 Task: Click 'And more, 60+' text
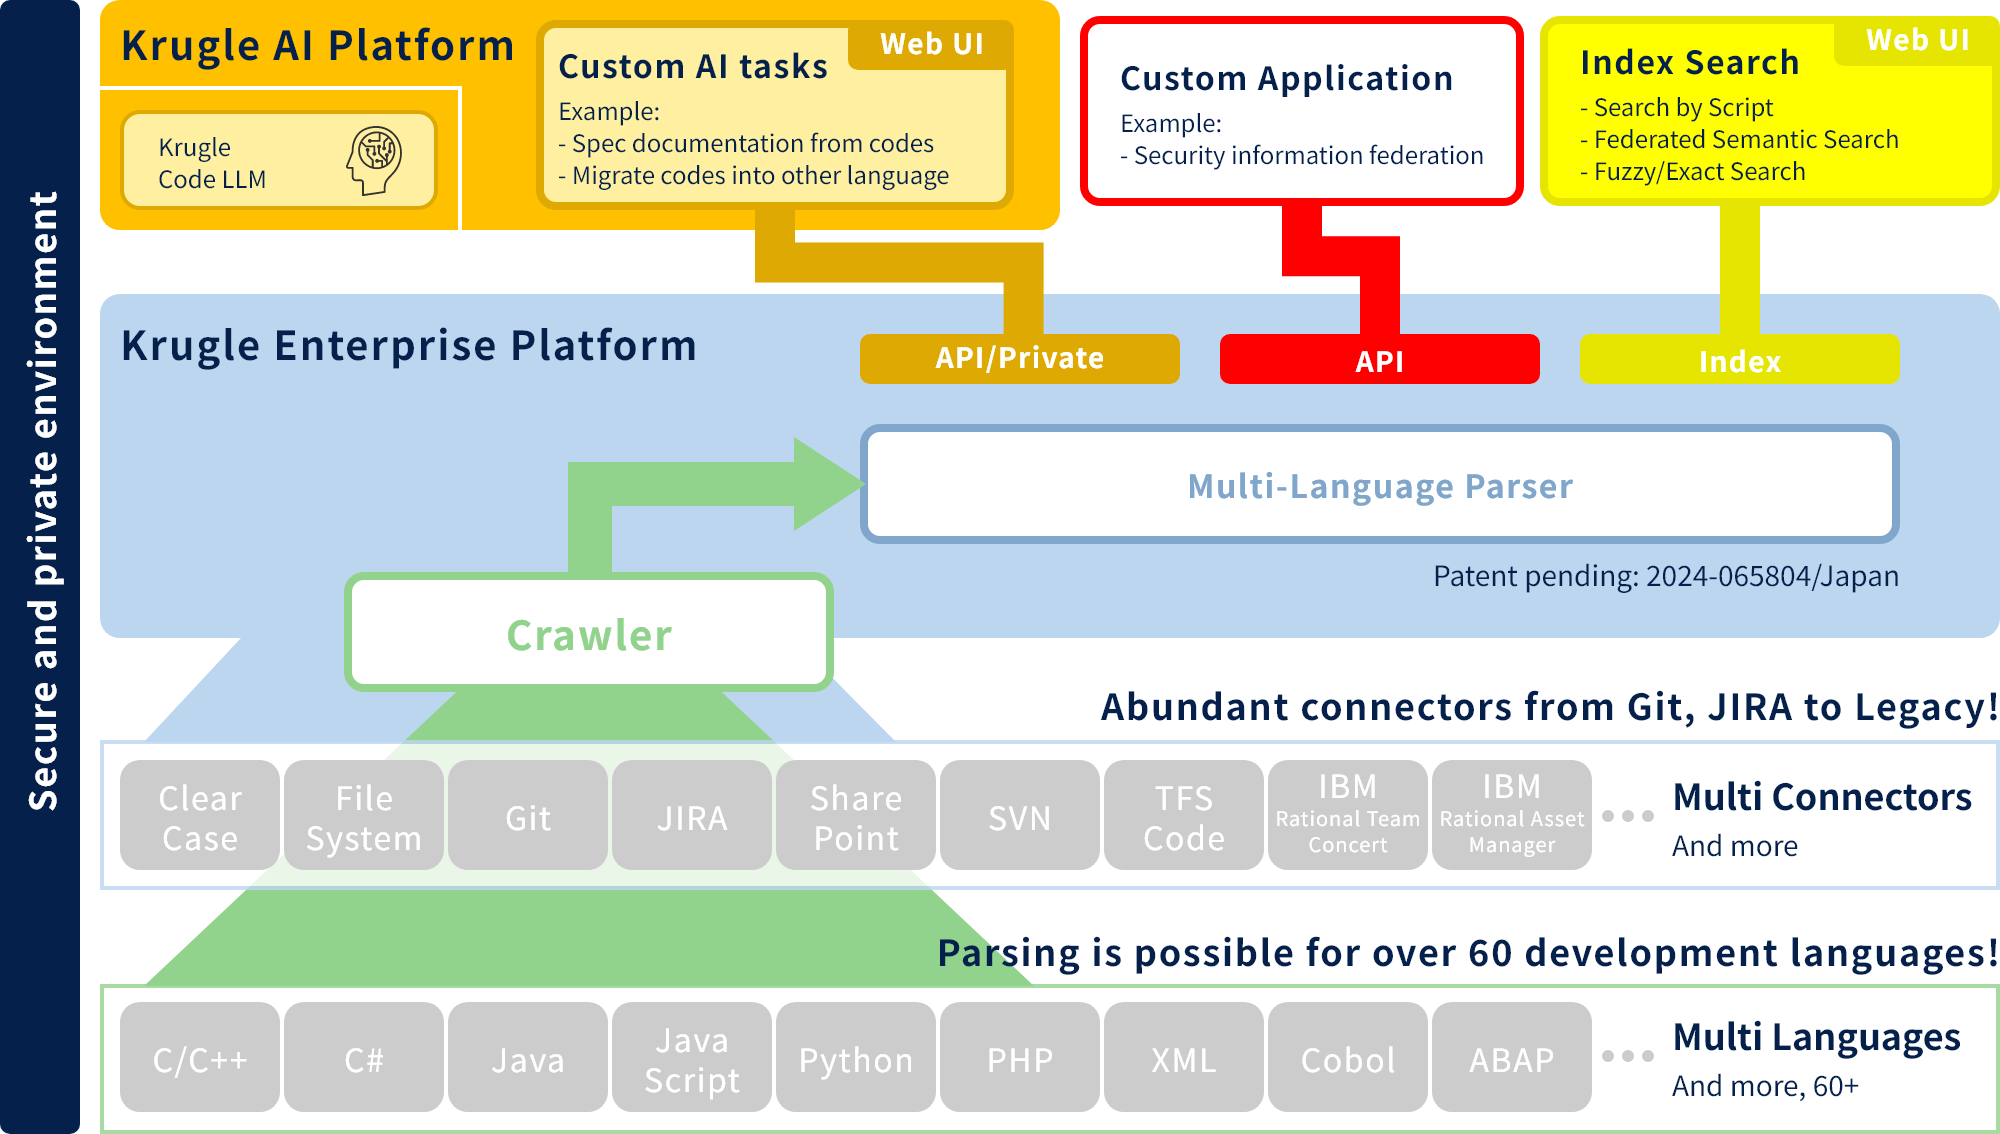1765,1086
